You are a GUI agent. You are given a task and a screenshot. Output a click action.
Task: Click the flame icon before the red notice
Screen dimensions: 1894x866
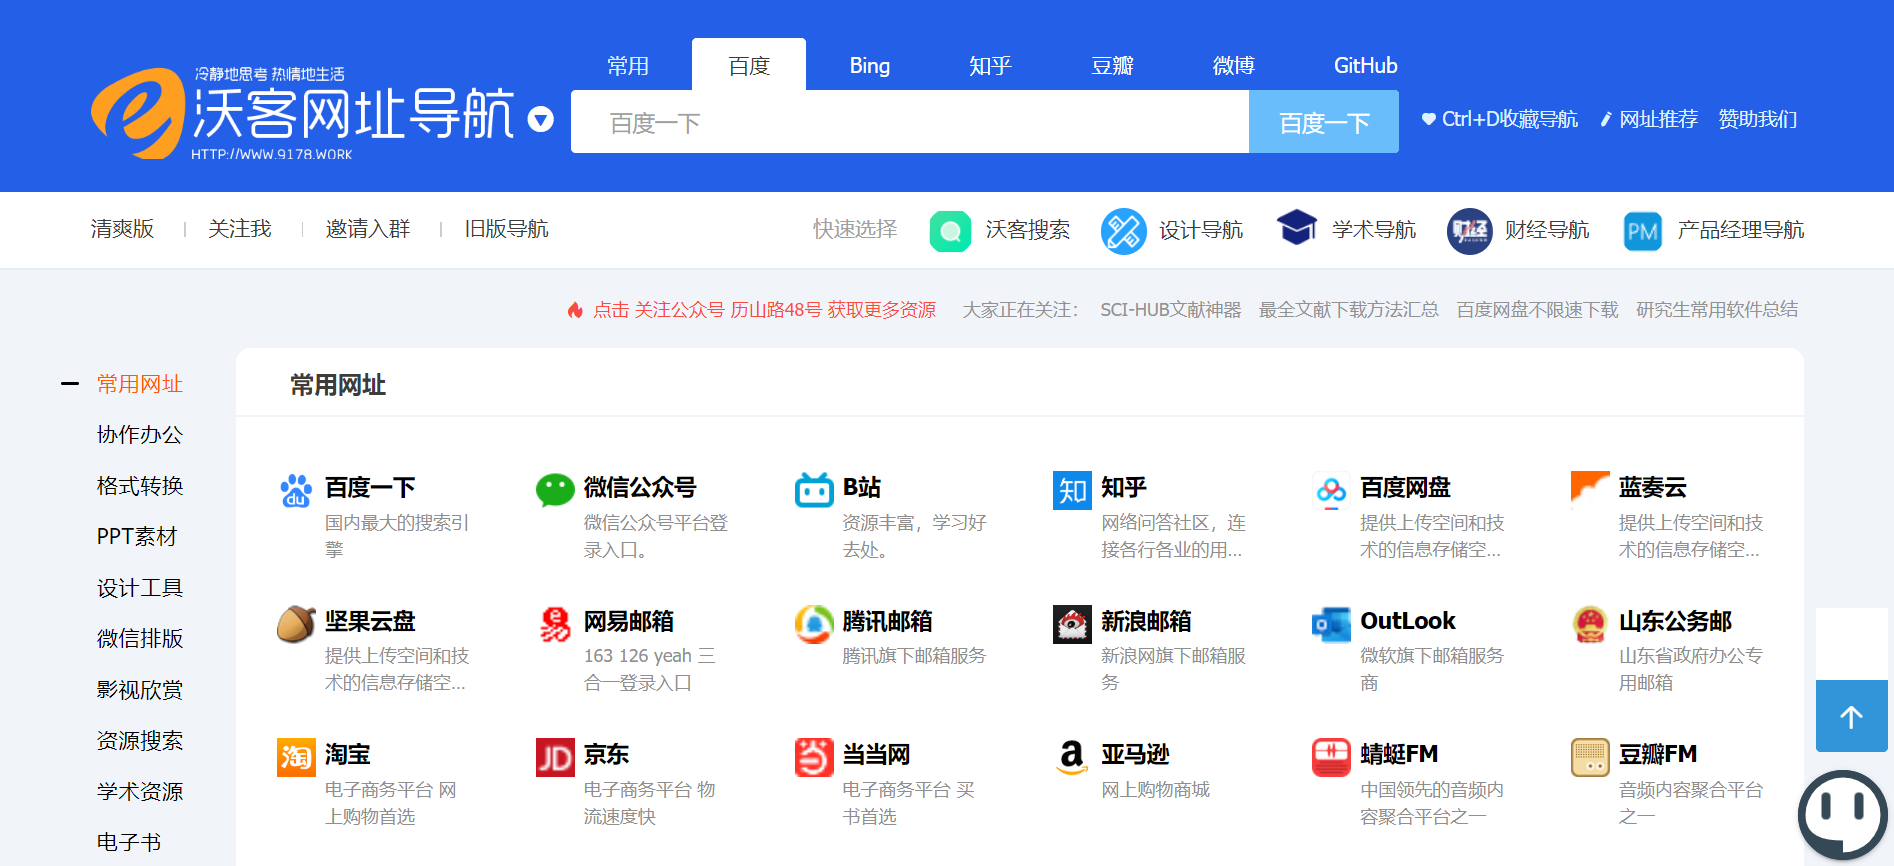pos(575,310)
